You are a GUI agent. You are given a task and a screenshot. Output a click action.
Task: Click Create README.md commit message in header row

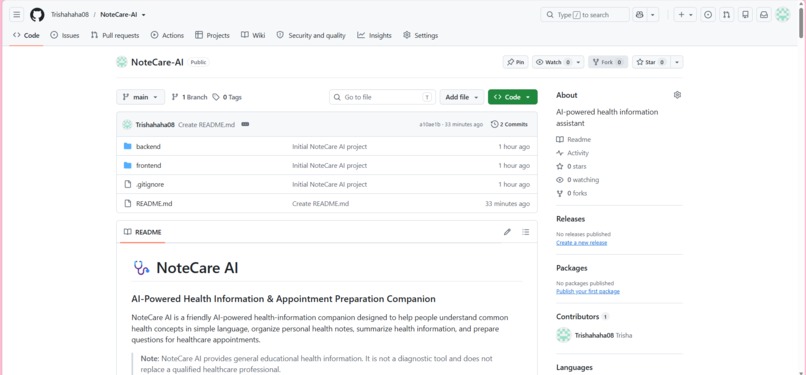(207, 124)
